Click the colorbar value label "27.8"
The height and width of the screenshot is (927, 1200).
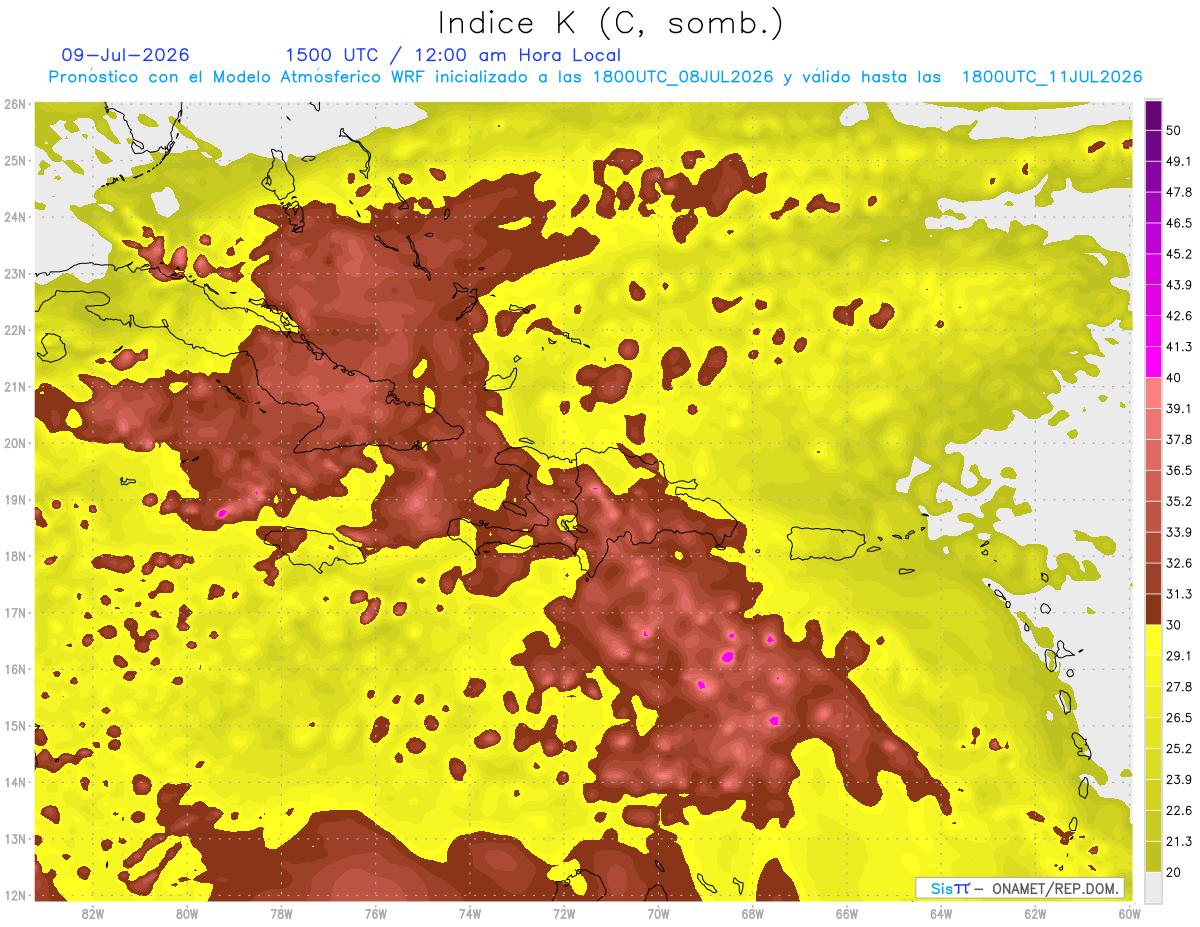tap(1179, 687)
